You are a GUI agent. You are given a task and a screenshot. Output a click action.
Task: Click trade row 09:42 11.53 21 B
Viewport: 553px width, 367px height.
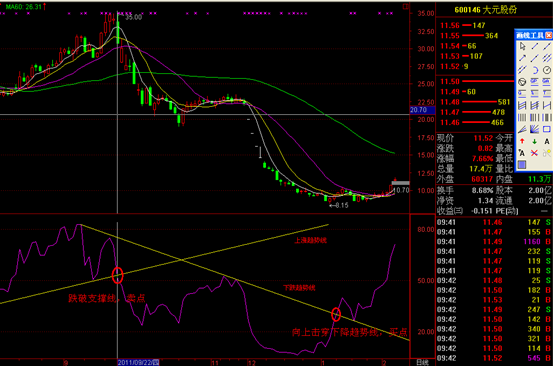(x=494, y=300)
